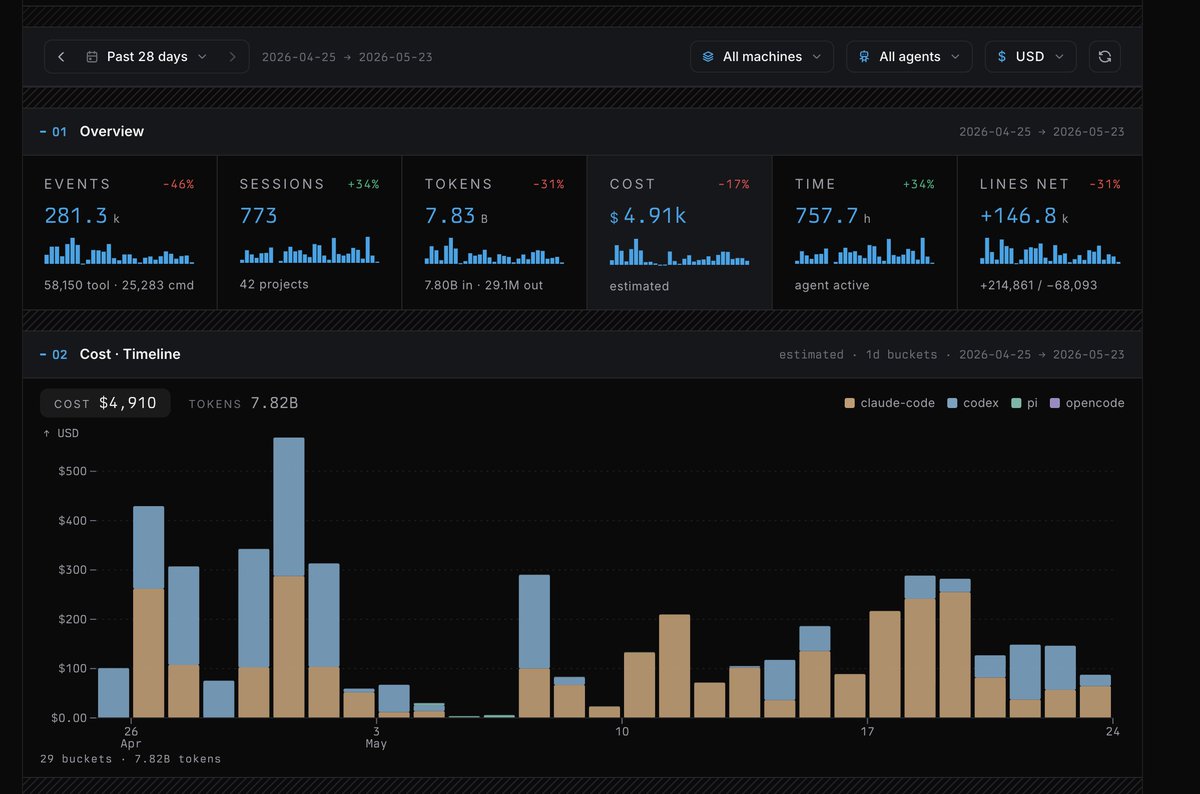
Task: Switch chart to TOKENS 7.82B view
Action: tap(243, 403)
